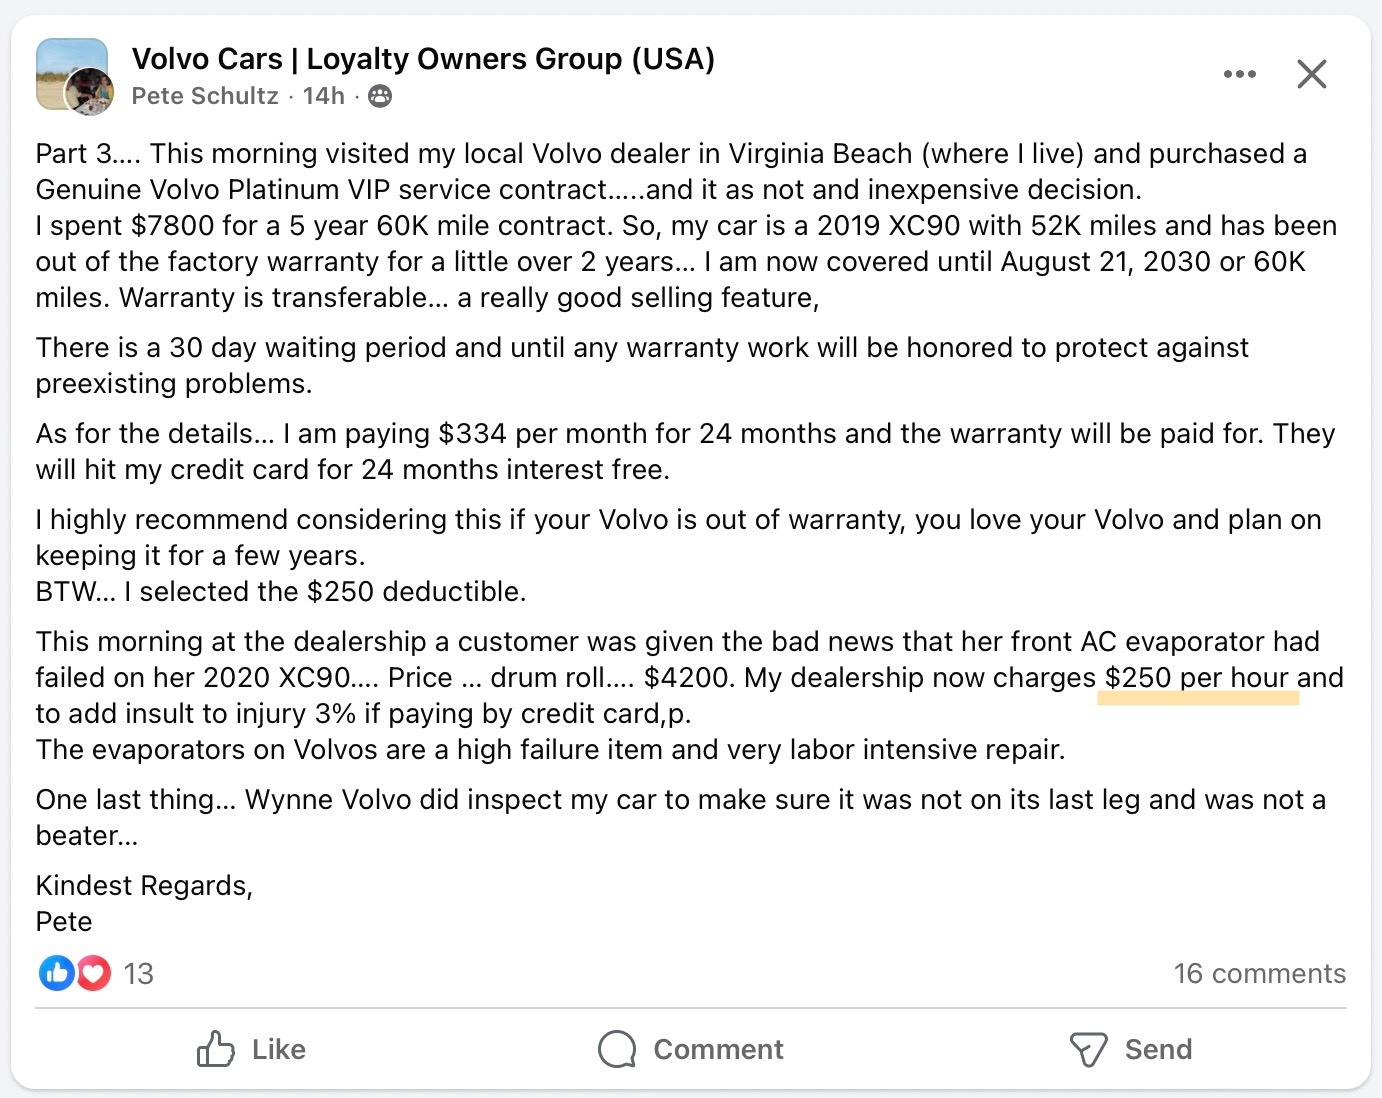This screenshot has width=1382, height=1098.
Task: Visit the Pete Schultz author profile link
Action: click(205, 96)
